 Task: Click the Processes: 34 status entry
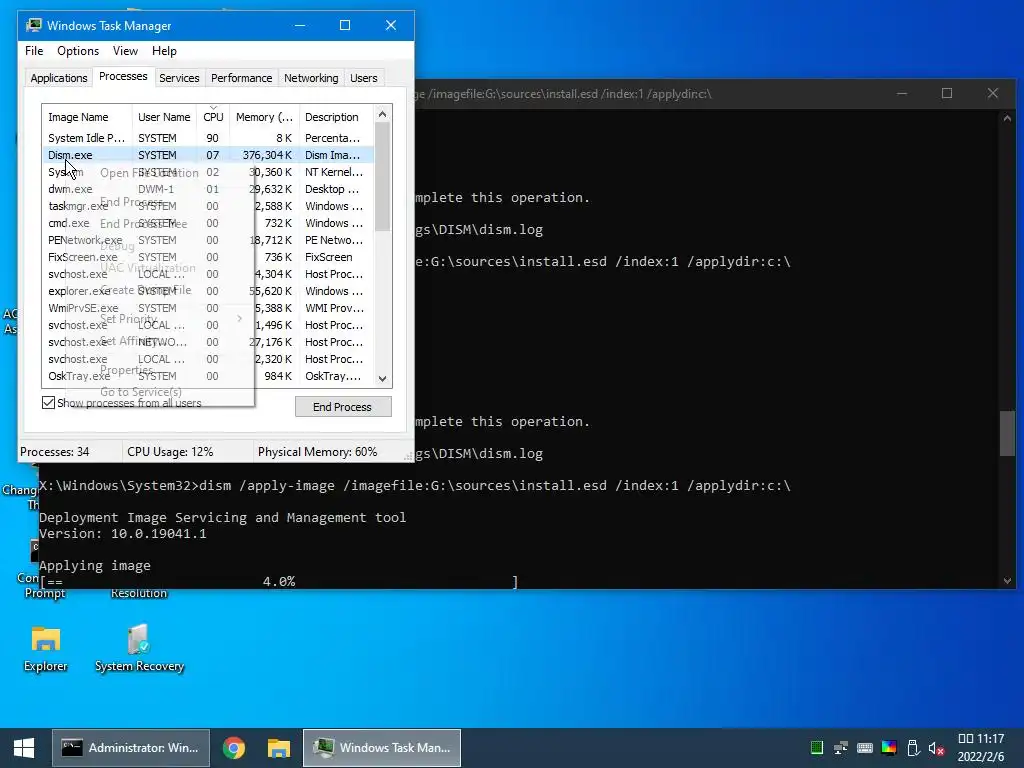point(55,452)
